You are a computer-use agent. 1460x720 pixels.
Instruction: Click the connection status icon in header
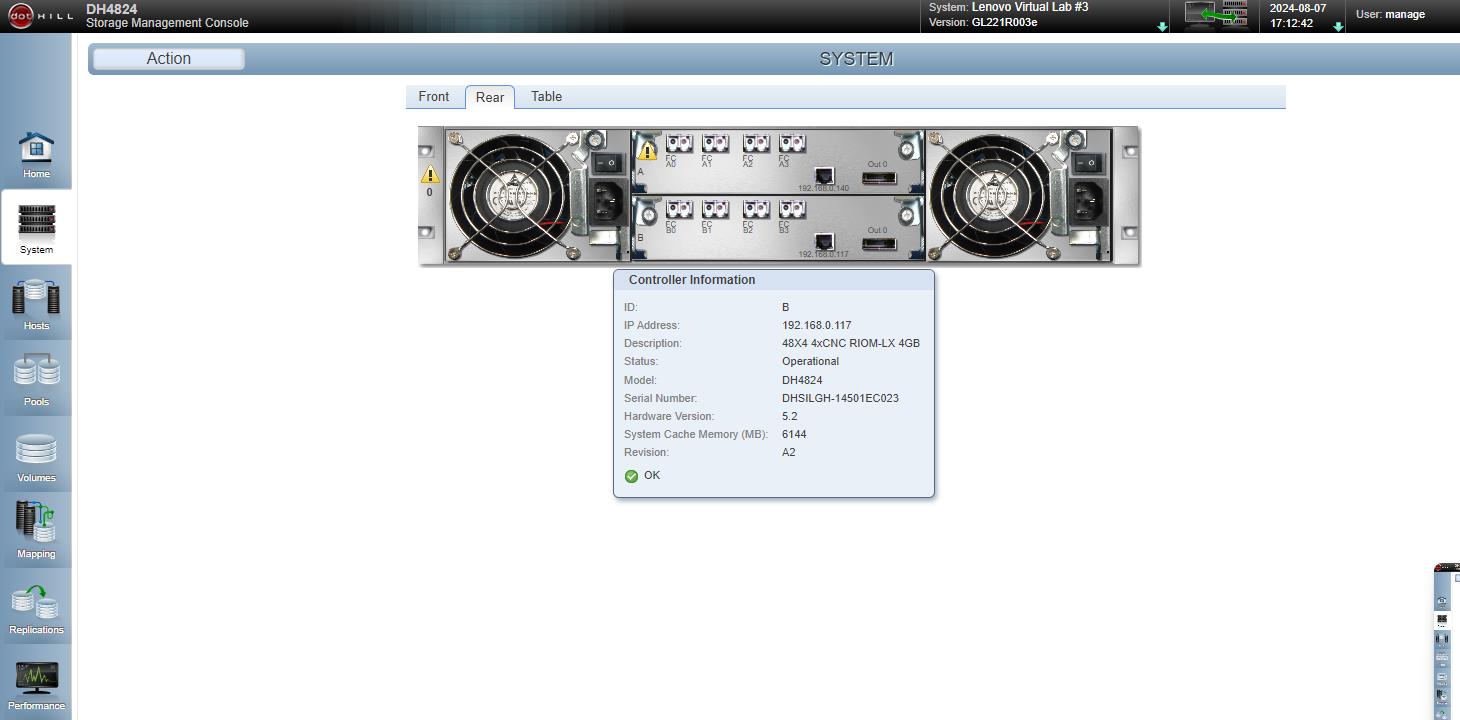[1216, 15]
